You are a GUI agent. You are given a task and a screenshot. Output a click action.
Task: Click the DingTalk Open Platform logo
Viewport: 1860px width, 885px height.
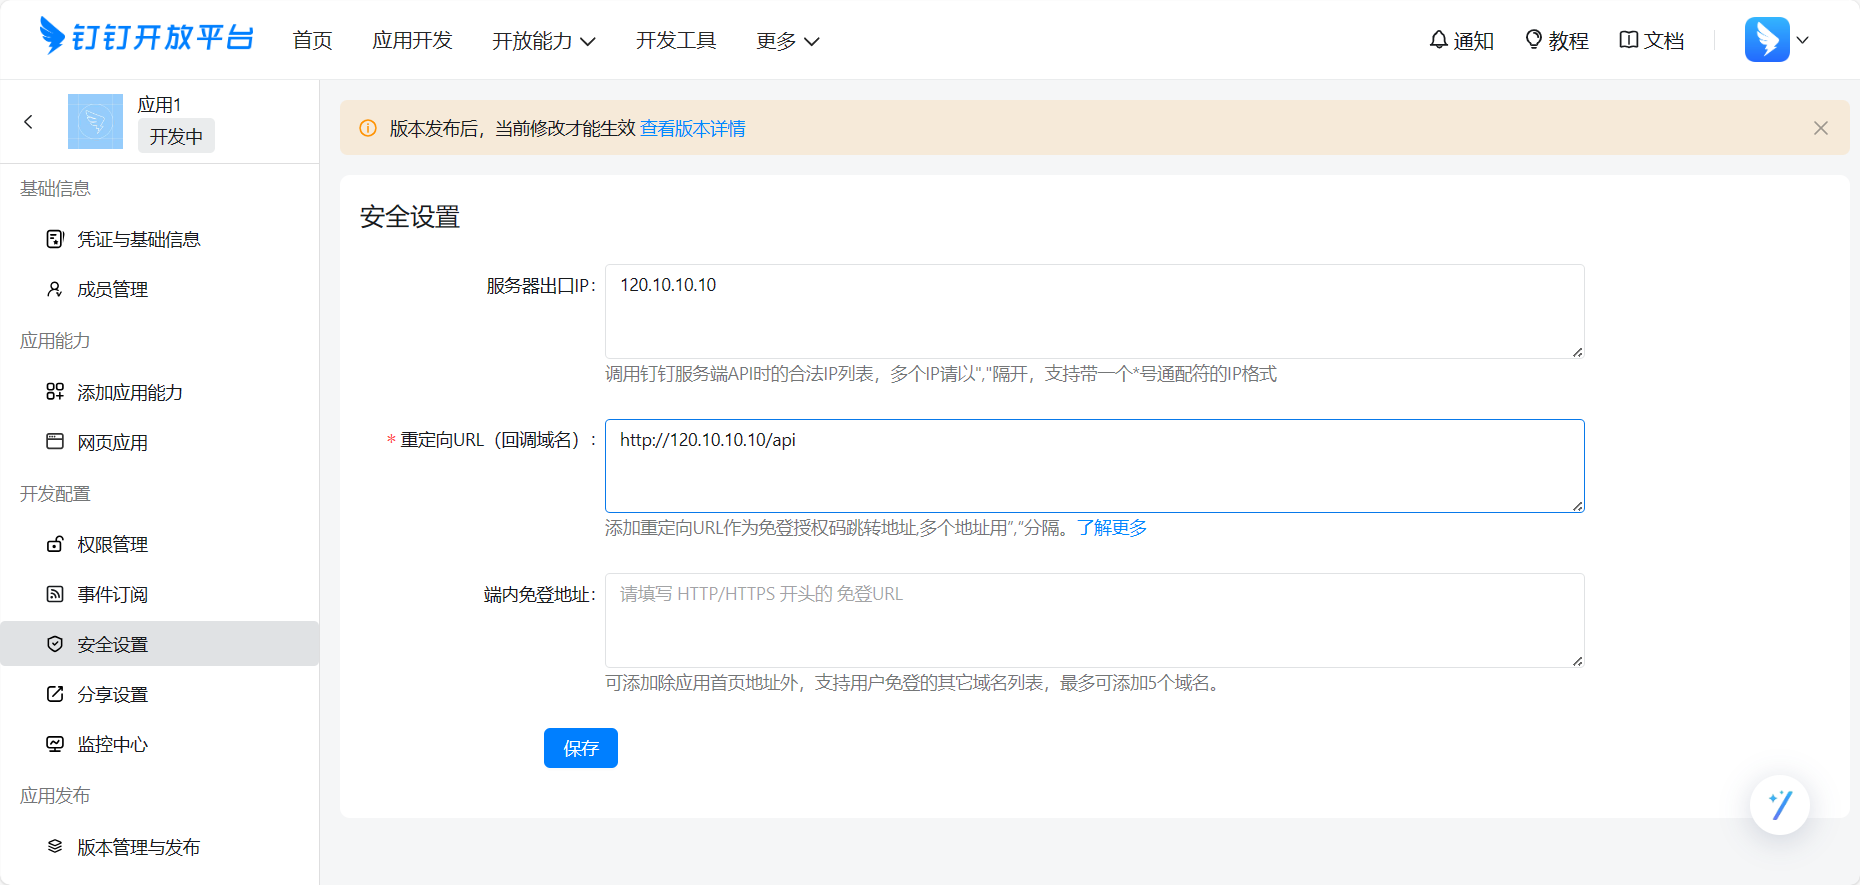tap(146, 37)
